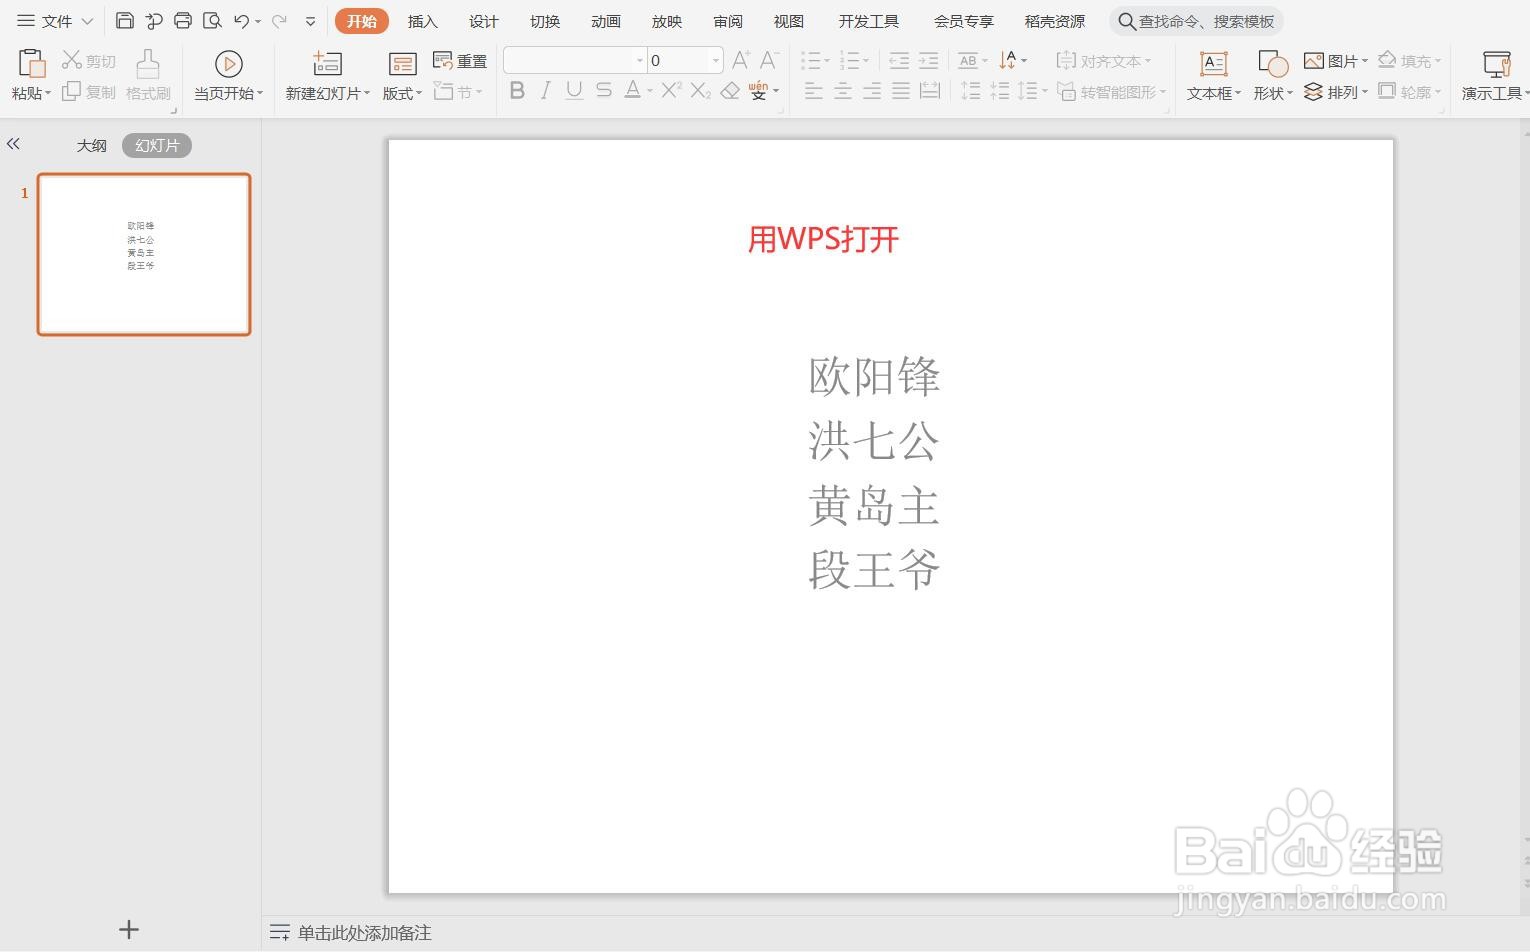Click the Print icon

(183, 21)
